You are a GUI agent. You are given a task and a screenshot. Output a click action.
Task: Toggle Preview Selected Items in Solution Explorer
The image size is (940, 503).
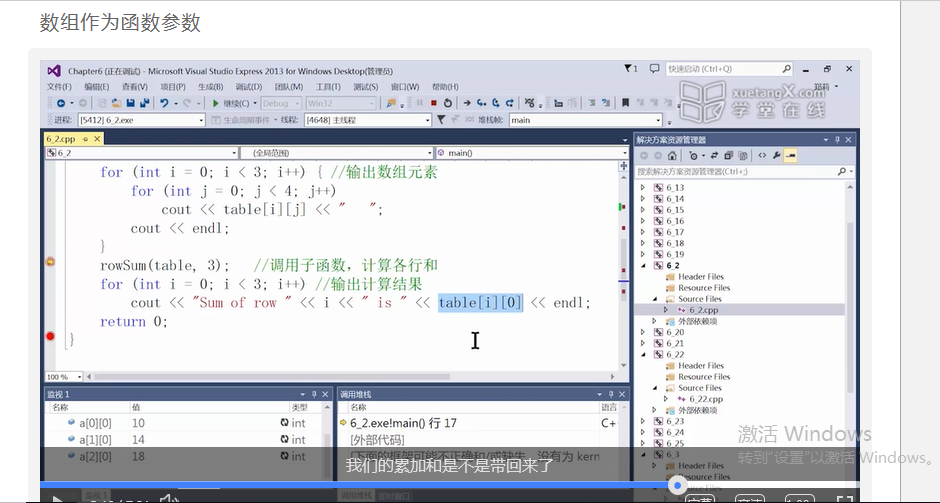tap(790, 156)
